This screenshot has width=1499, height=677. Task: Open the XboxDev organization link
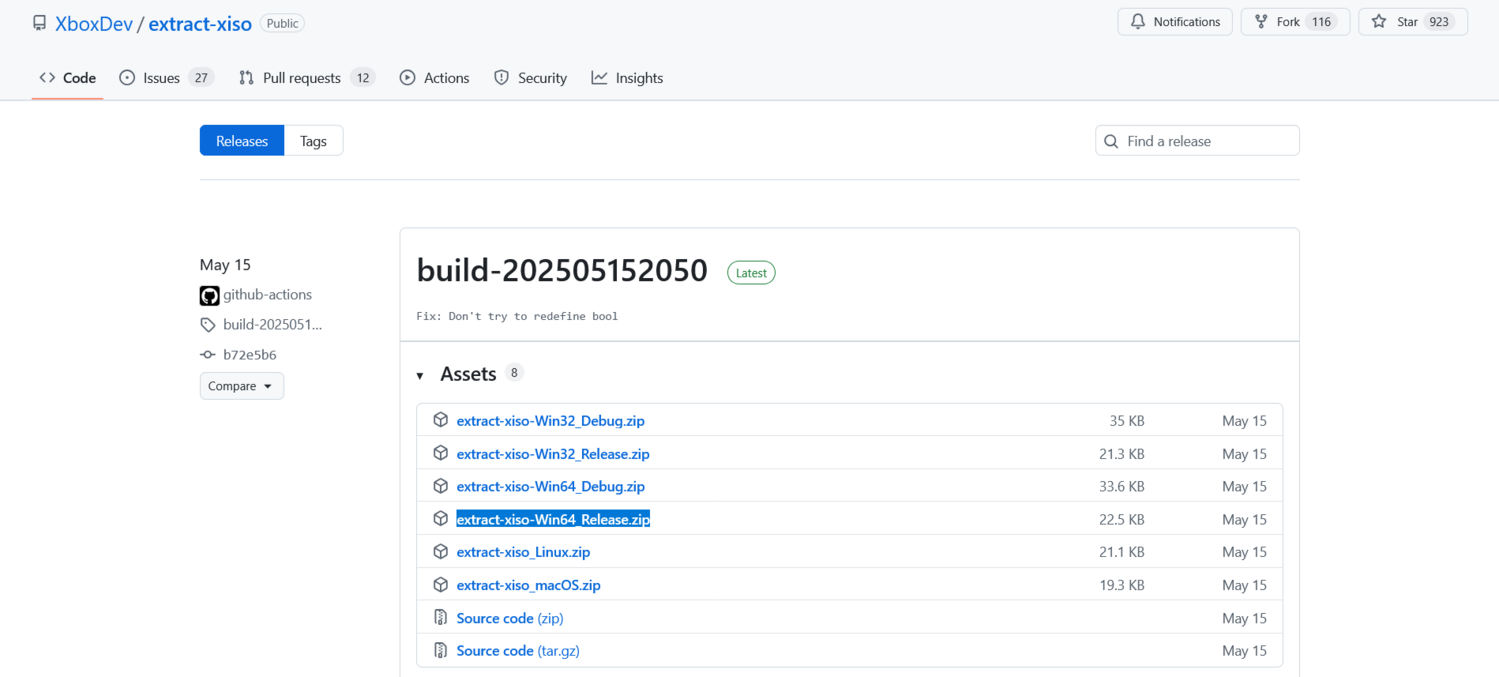[x=94, y=24]
